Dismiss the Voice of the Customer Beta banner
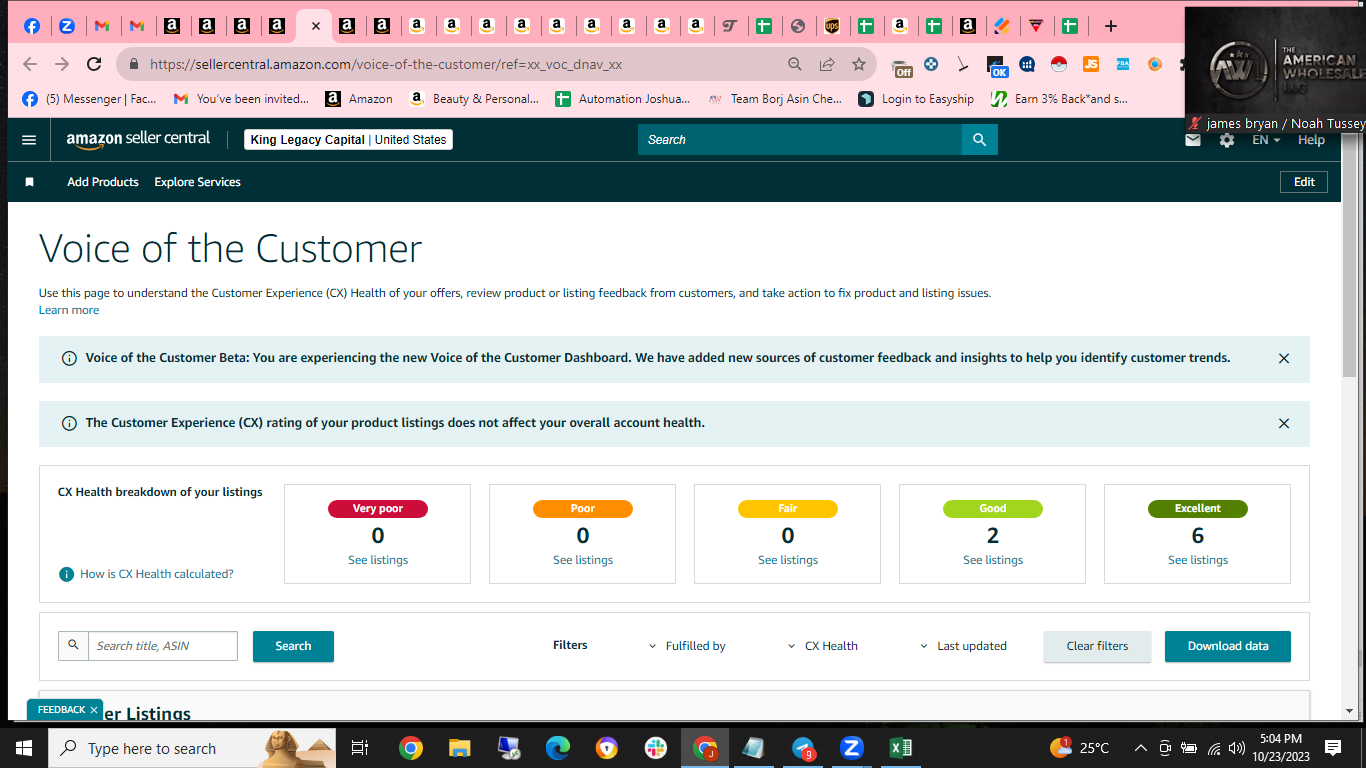Screen dimensions: 1366x768 1284,358
